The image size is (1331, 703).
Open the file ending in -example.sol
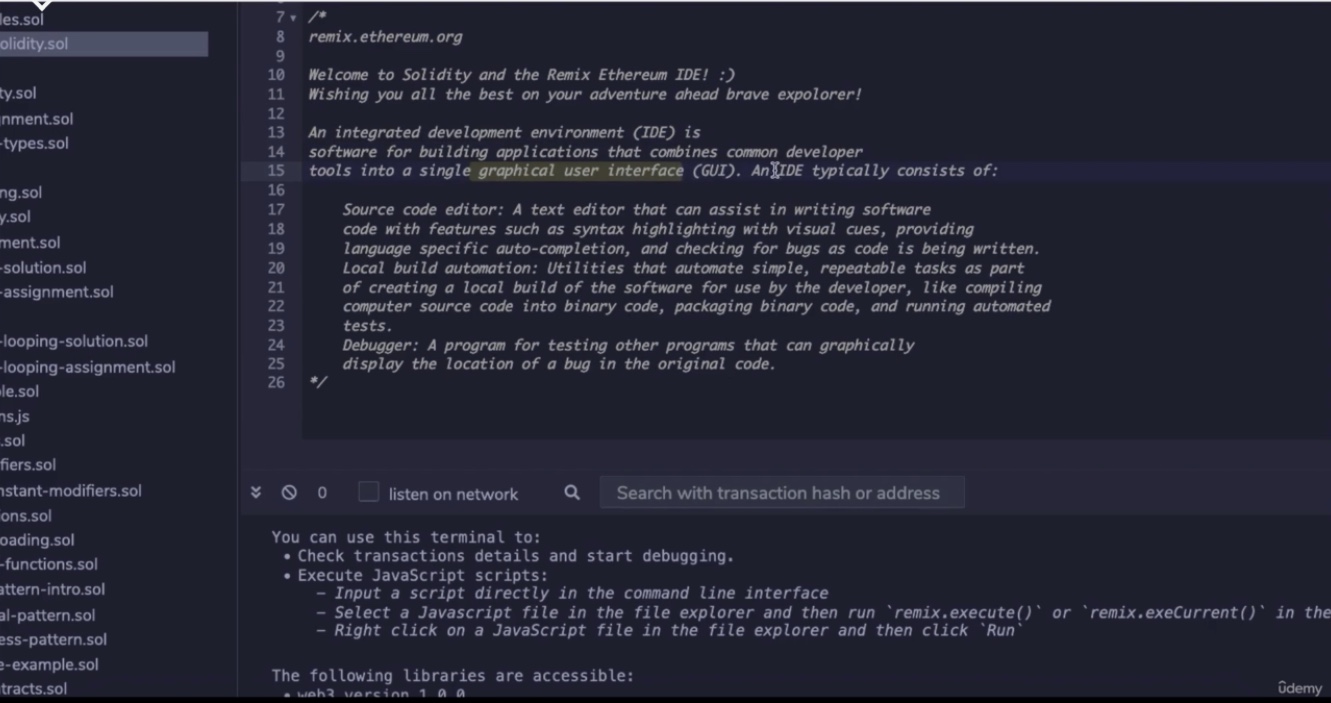pyautogui.click(x=49, y=664)
